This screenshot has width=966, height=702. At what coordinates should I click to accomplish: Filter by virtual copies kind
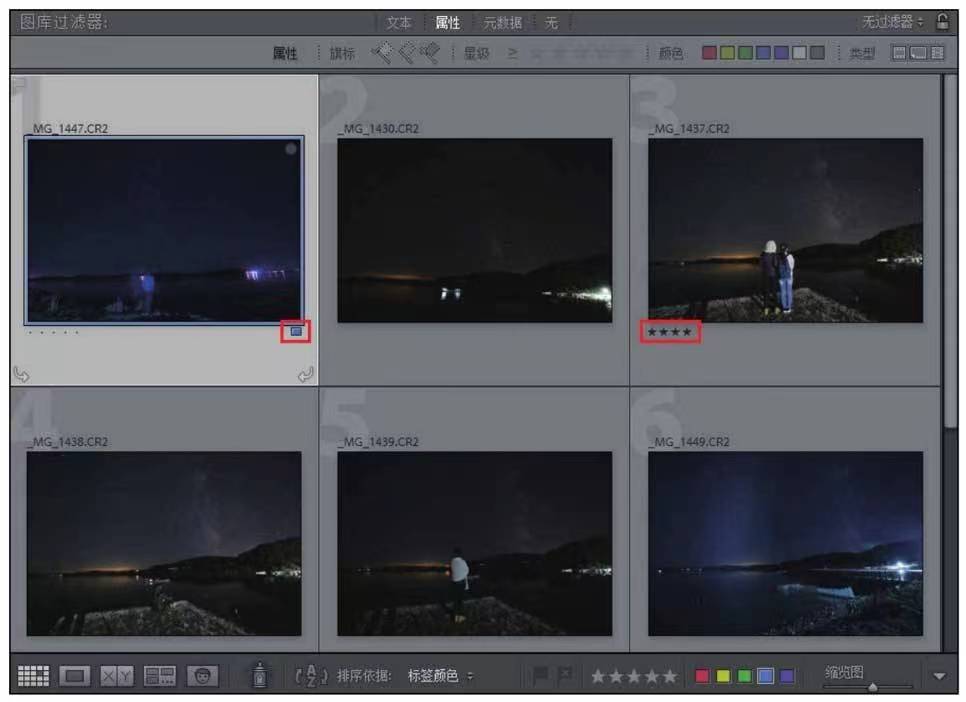(x=918, y=53)
